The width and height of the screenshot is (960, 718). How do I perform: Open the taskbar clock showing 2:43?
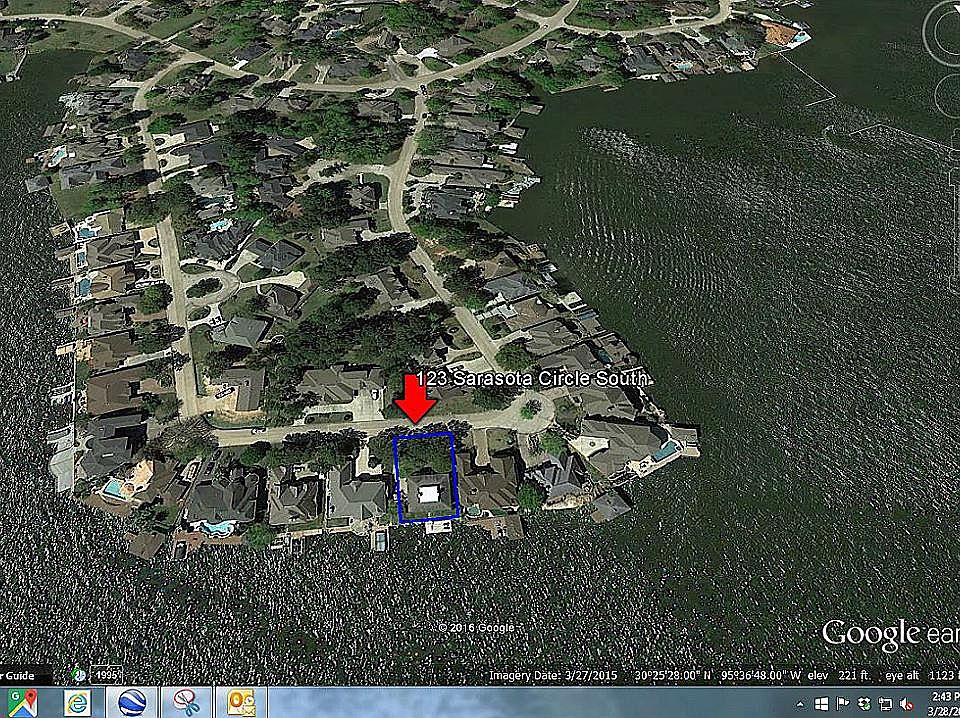coord(943,703)
